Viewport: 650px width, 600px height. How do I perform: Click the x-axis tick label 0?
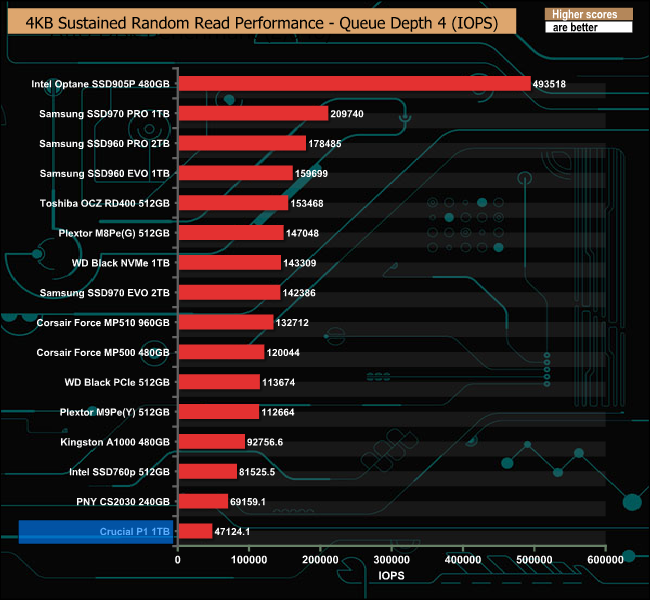(178, 560)
